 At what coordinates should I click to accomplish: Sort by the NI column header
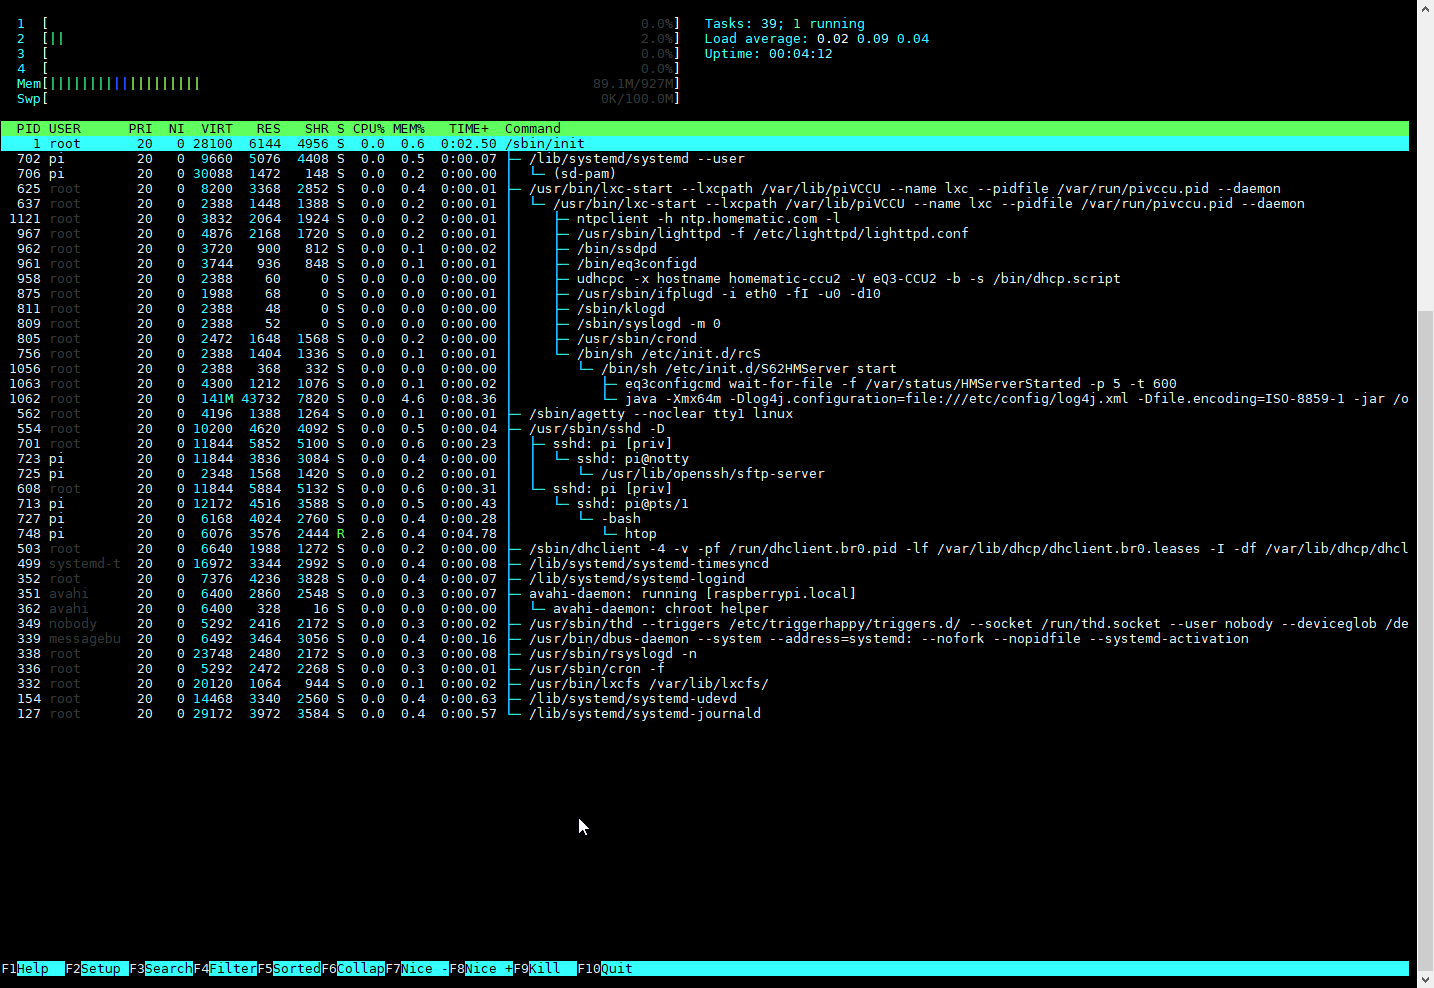pyautogui.click(x=177, y=129)
